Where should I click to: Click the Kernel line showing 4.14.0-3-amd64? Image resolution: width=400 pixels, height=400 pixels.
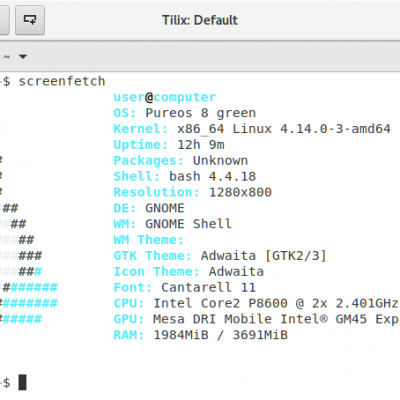[252, 129]
